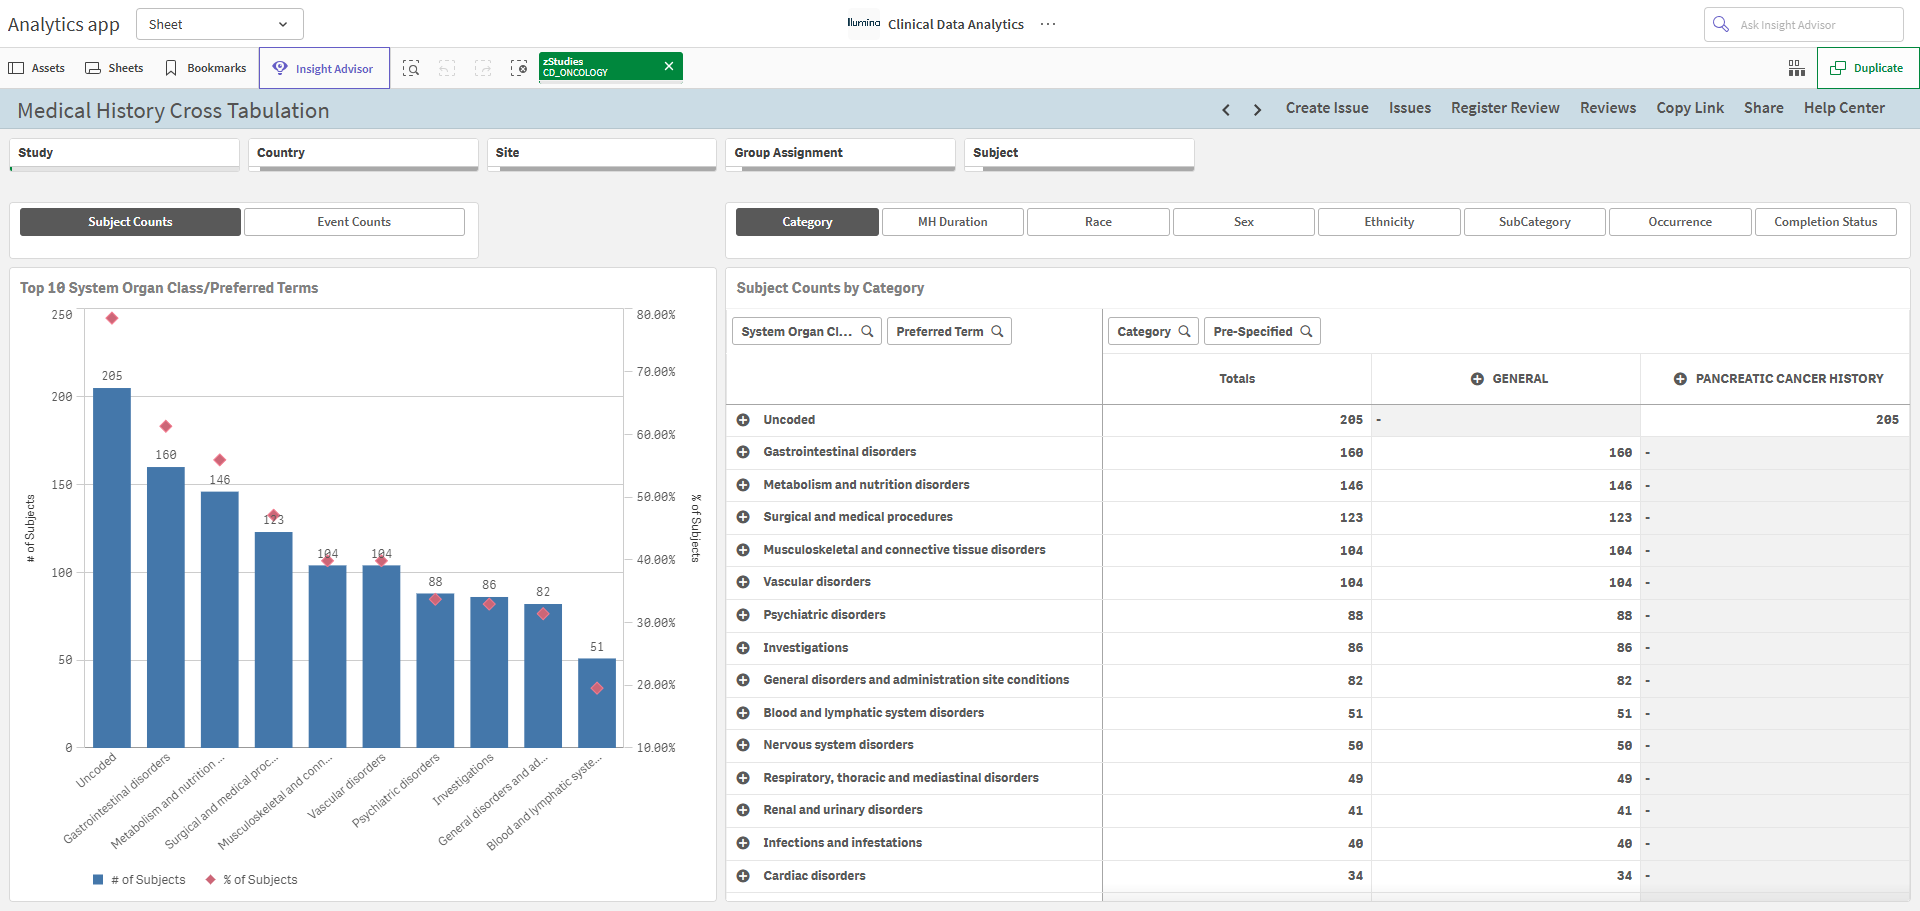Activate the smart search selection tool

[x=411, y=68]
